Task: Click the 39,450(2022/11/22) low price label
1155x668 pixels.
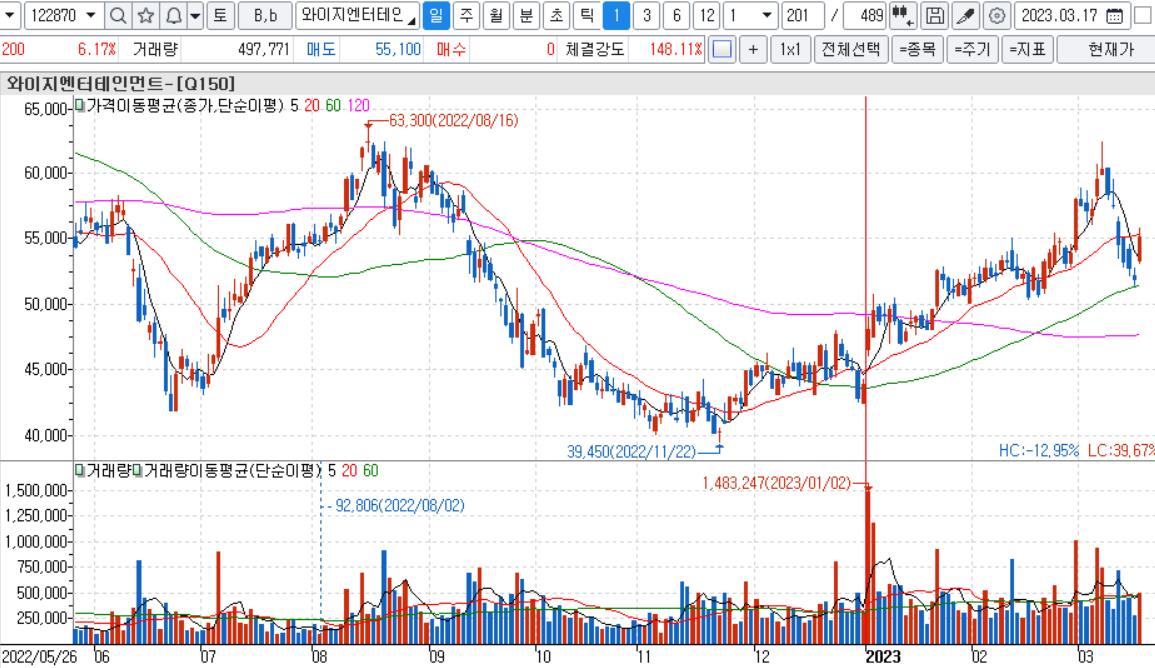Action: click(x=631, y=451)
